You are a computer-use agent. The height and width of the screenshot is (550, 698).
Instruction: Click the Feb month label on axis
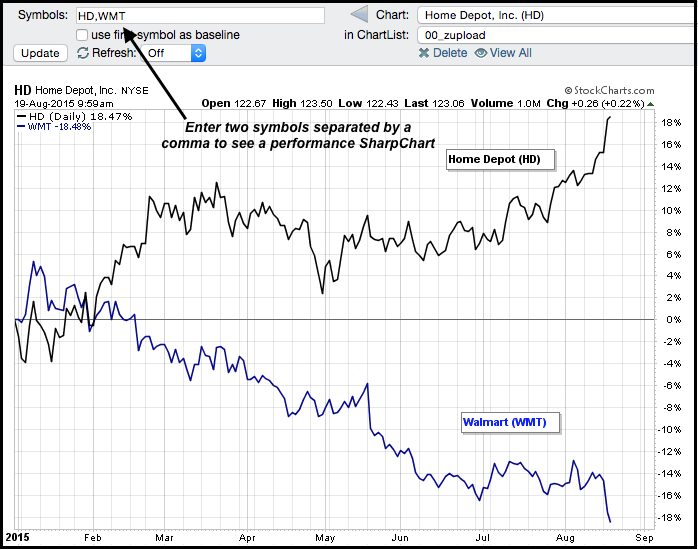tap(93, 538)
